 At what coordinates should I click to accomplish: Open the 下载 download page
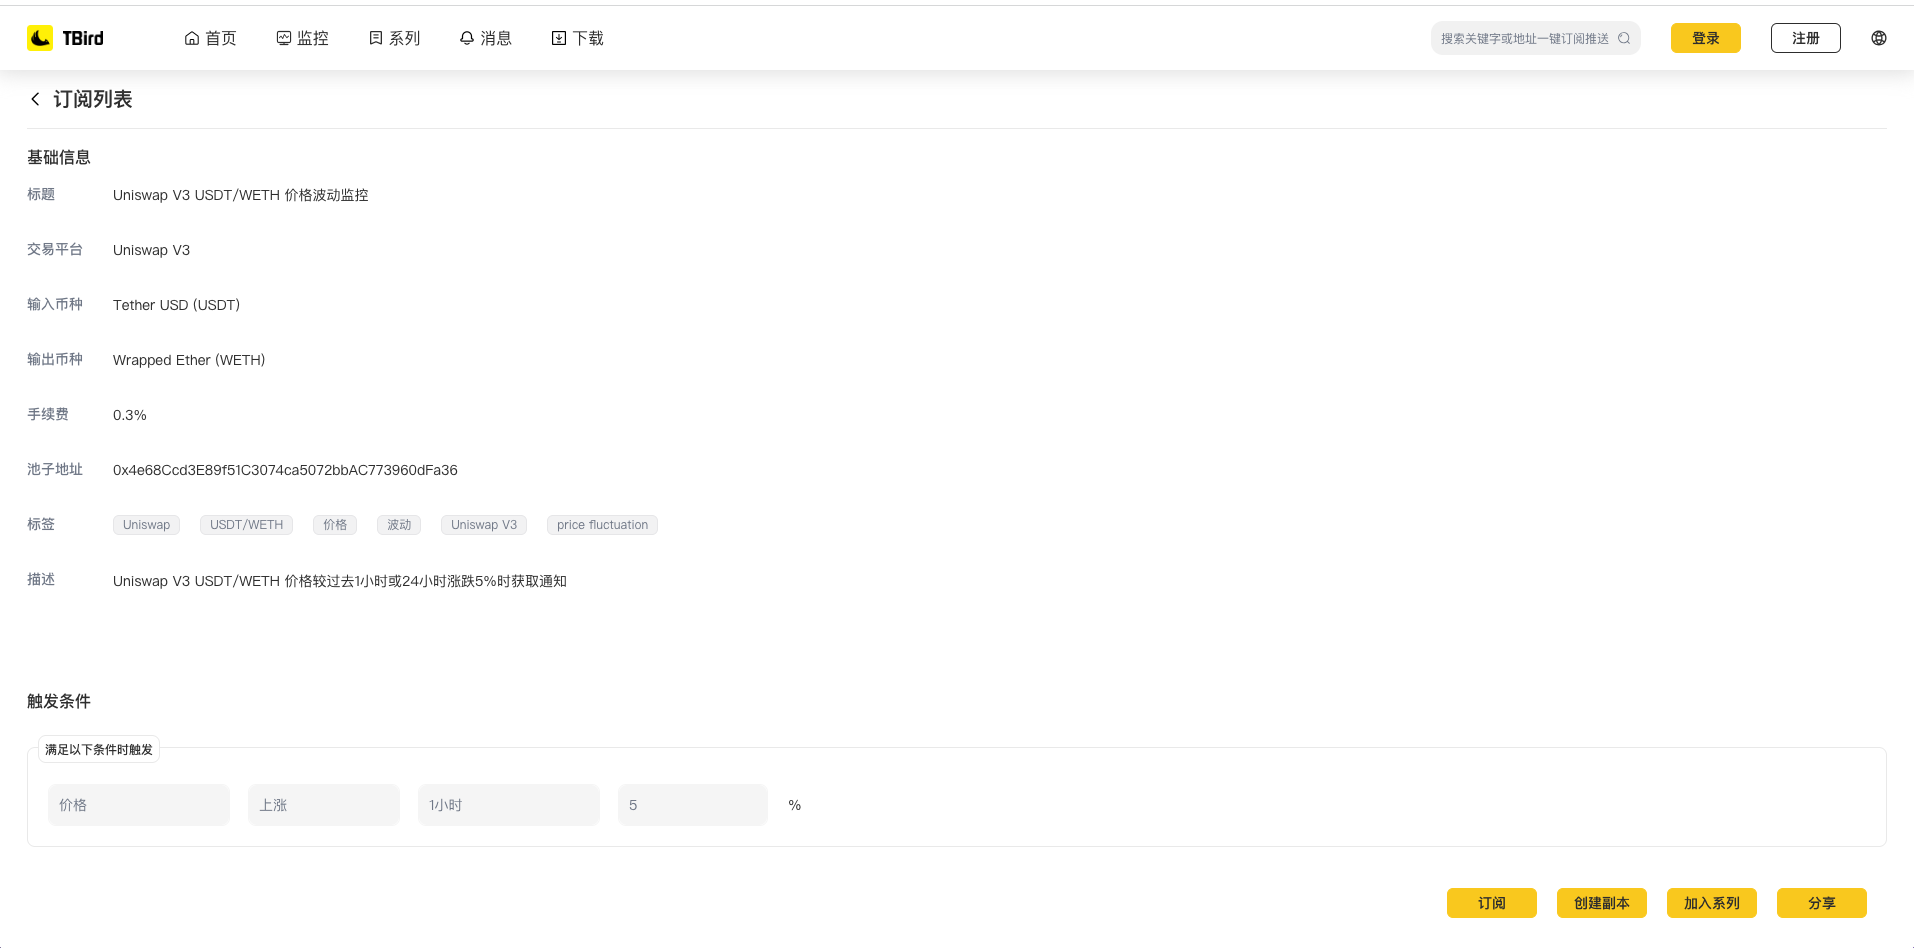pos(577,38)
